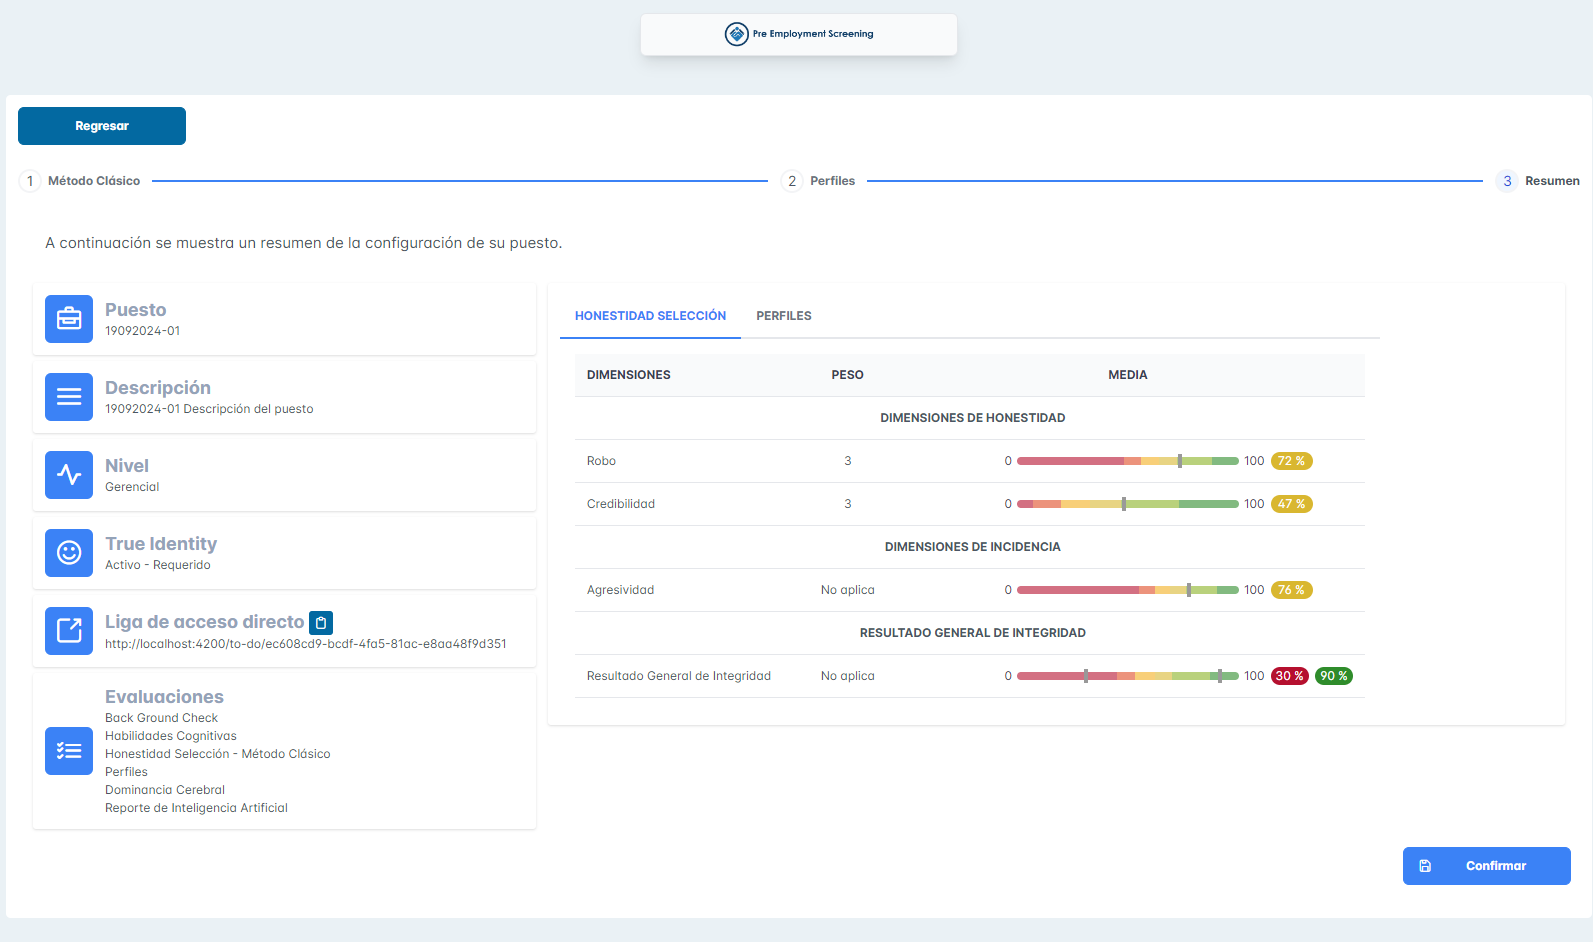
Task: Copy the direct access link via clipboard icon
Action: [x=321, y=623]
